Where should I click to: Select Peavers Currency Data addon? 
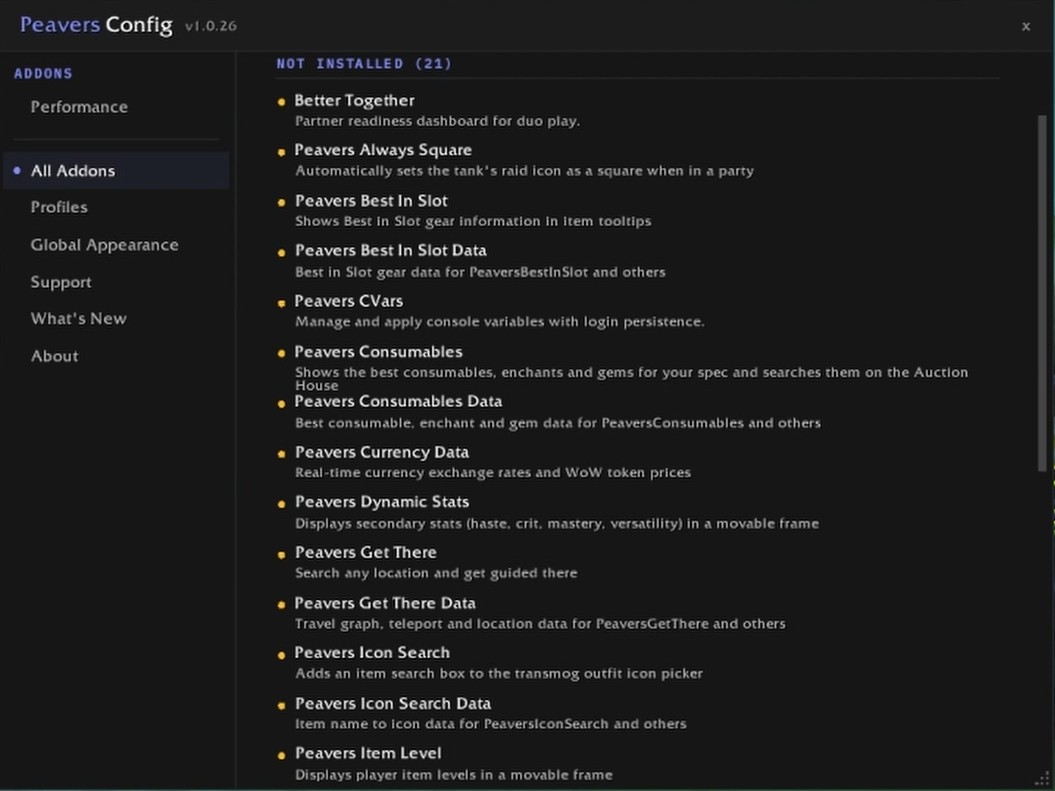click(382, 452)
